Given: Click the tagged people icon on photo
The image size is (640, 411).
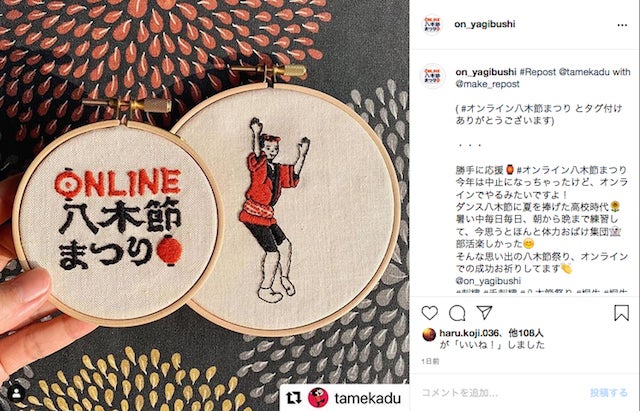Looking at the screenshot, I should tap(17, 393).
